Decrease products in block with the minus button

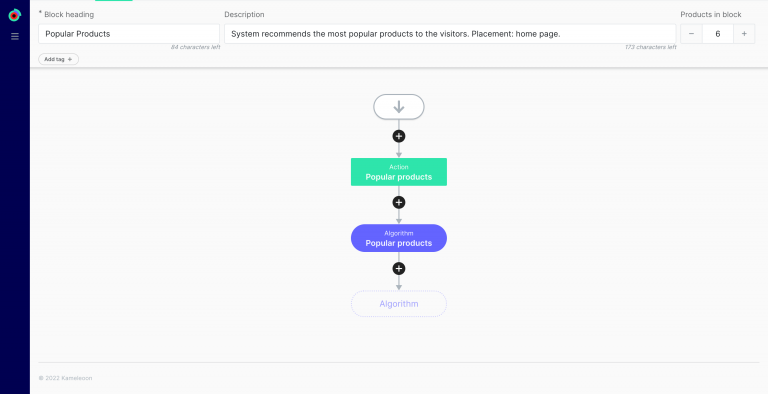coord(691,34)
